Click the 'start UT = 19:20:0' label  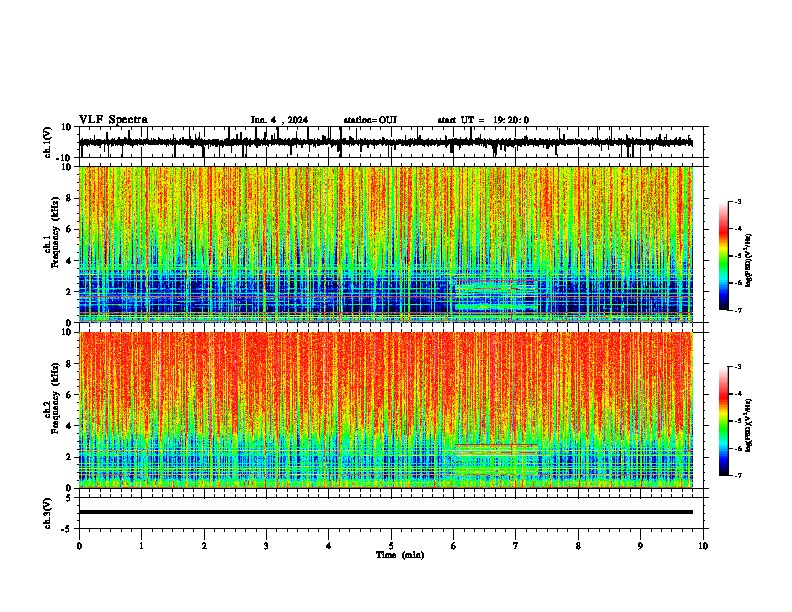coord(483,120)
